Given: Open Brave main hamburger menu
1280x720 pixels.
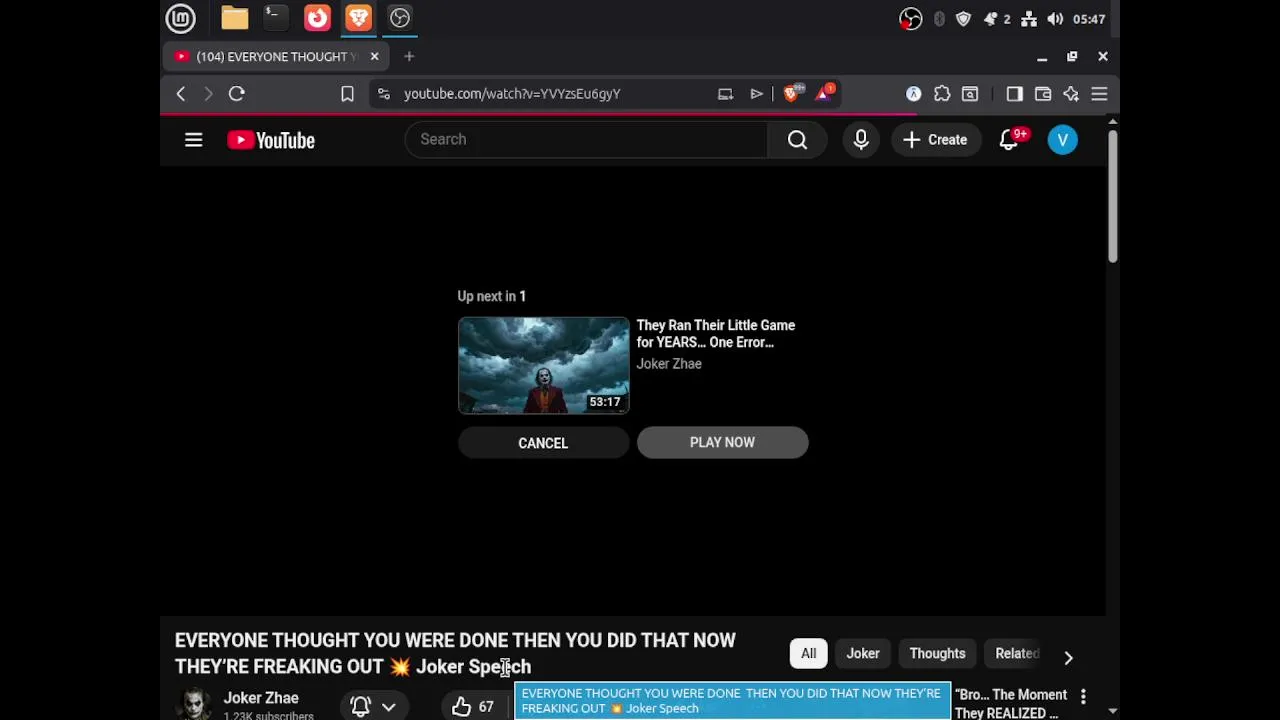Looking at the screenshot, I should pyautogui.click(x=1099, y=94).
